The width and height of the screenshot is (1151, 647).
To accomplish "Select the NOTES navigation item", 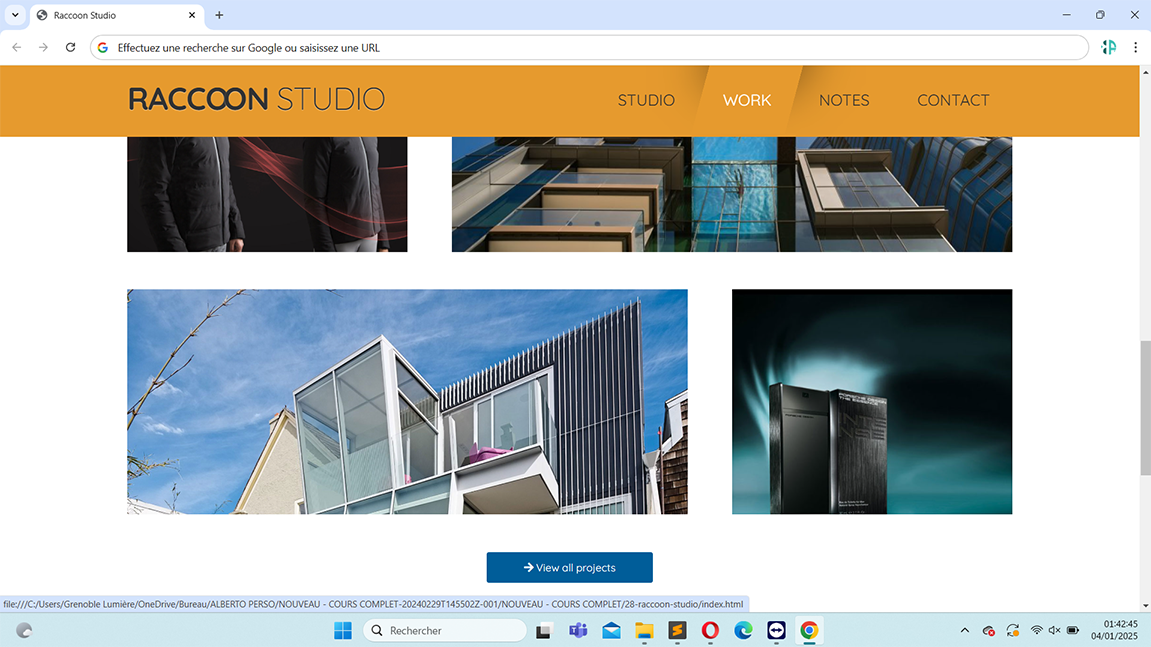I will (x=844, y=100).
